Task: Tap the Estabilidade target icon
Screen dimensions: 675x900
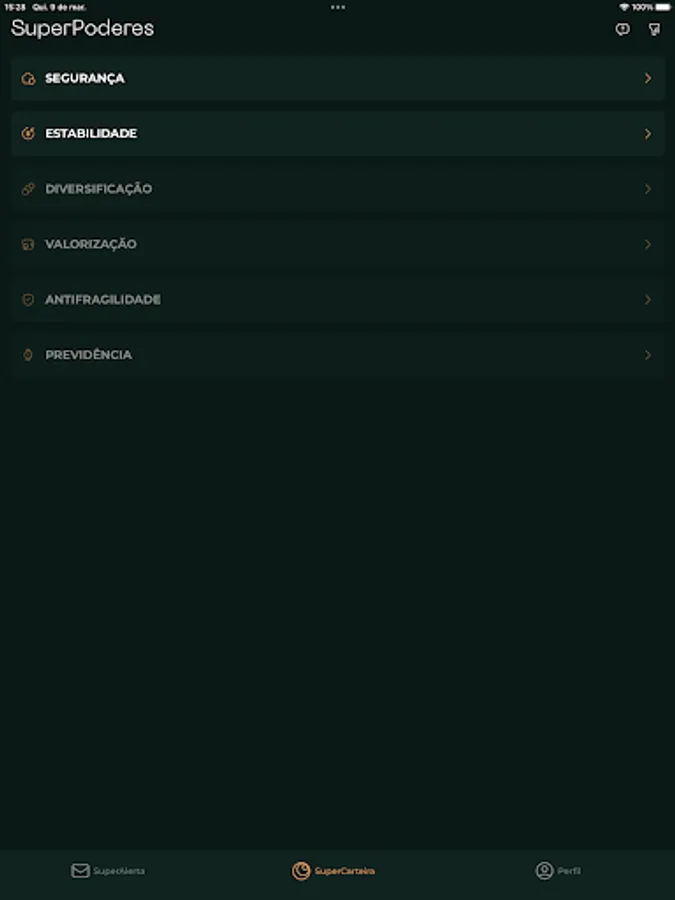Action: (x=28, y=134)
